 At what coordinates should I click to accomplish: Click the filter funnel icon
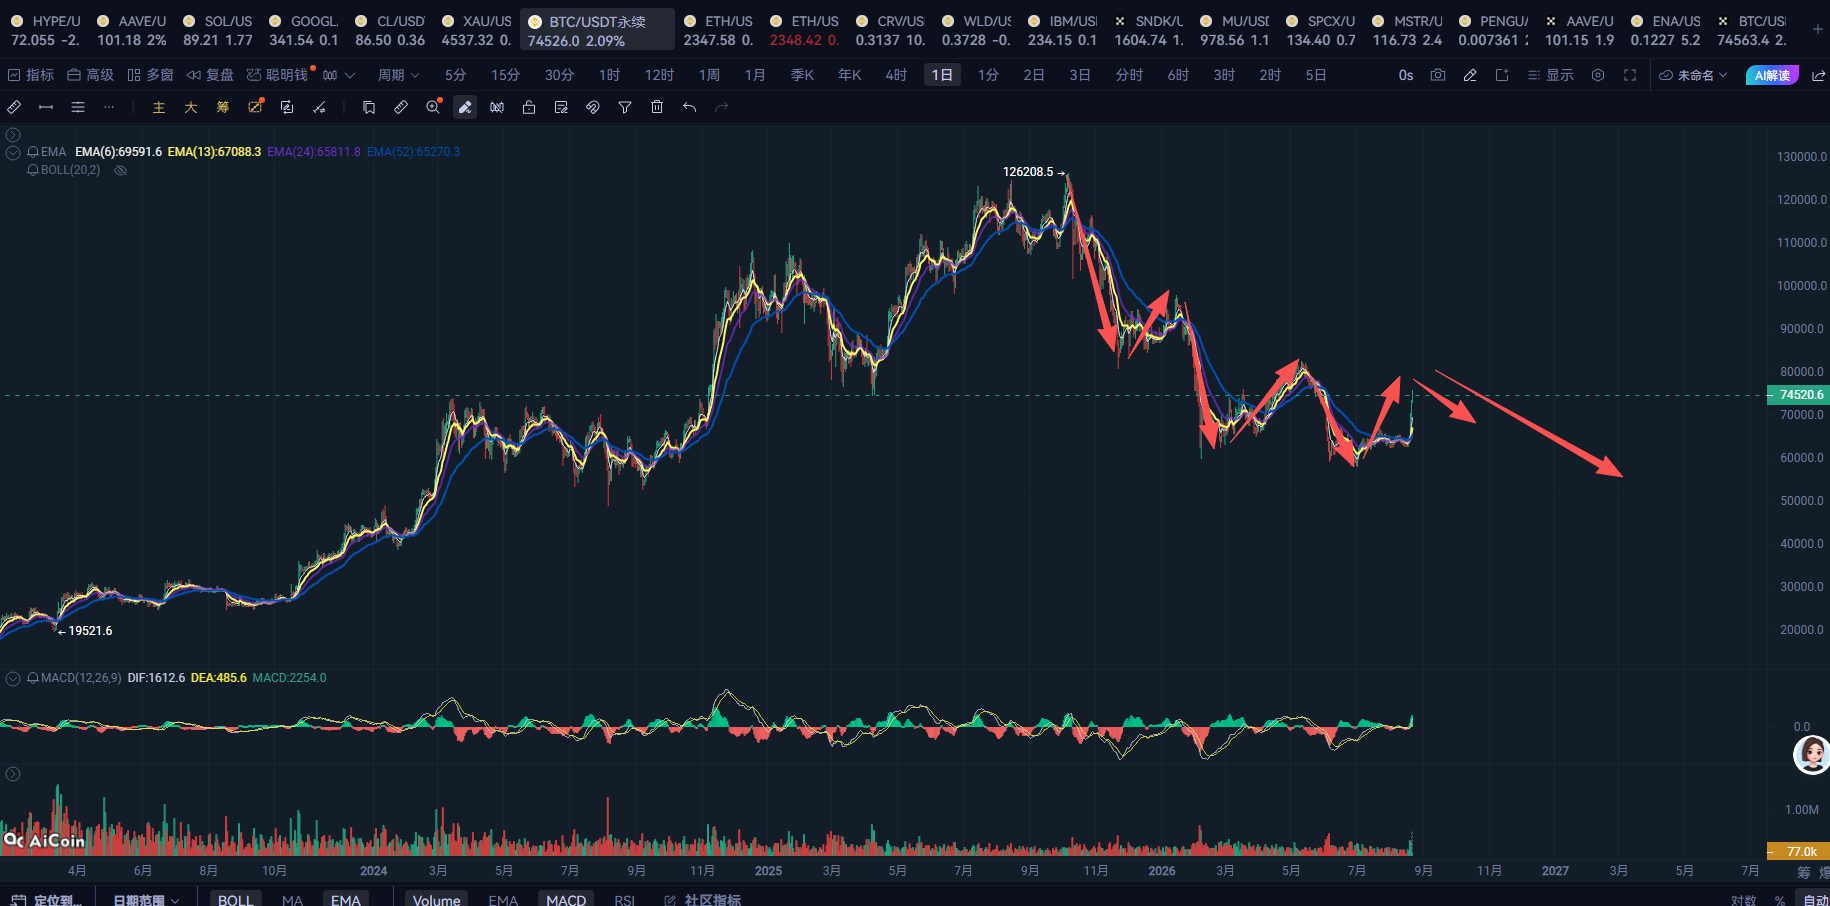tap(625, 107)
